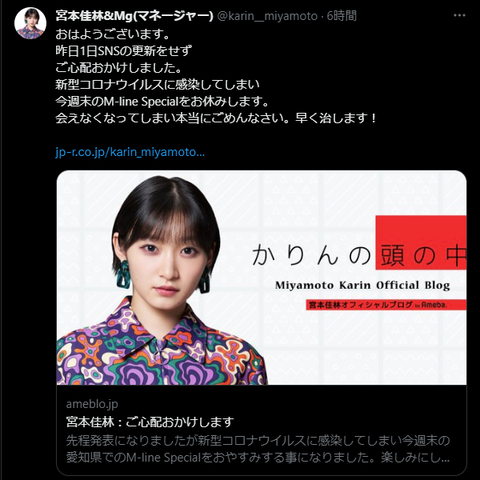
Task: Click the ameblo.jp domain label
Action: tap(92, 404)
